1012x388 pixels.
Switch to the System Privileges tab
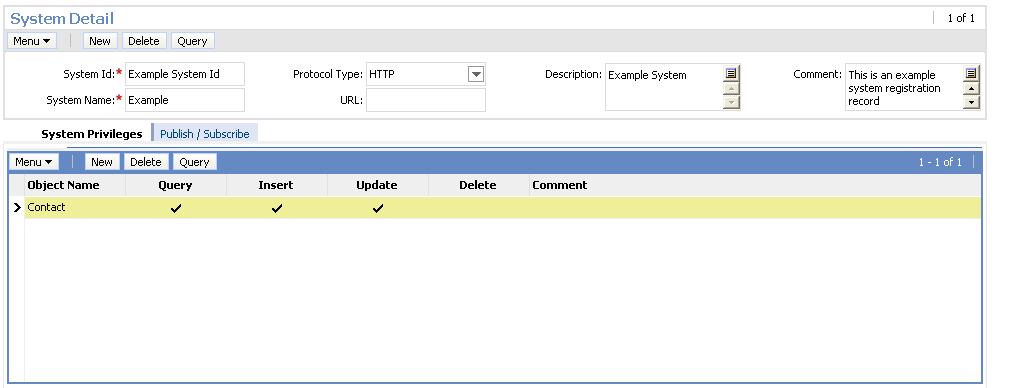pyautogui.click(x=92, y=134)
